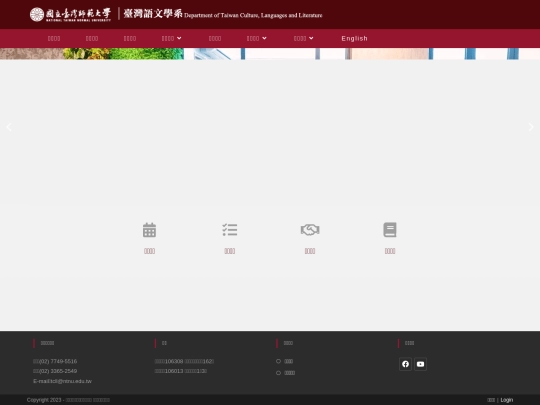Visit the department's YouTube channel

click(x=420, y=364)
